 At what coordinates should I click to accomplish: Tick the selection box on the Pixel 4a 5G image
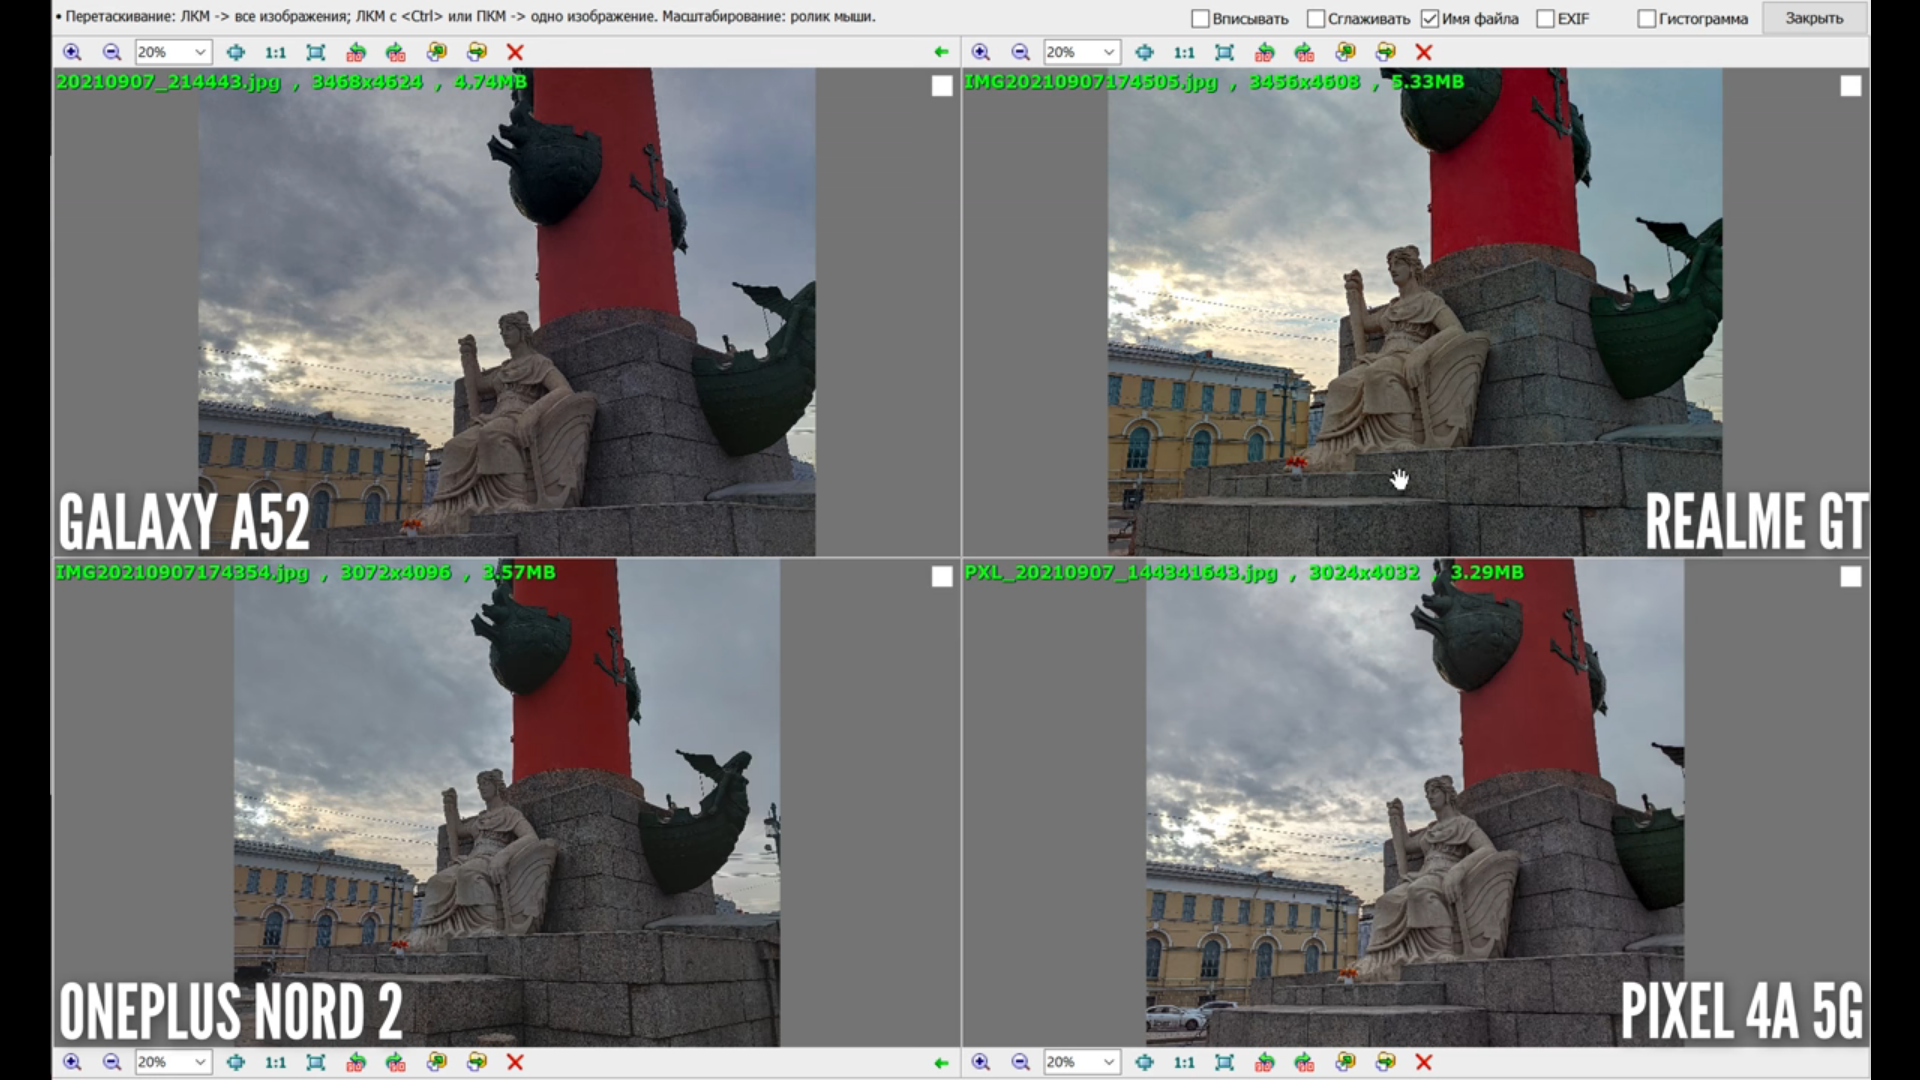point(1850,577)
